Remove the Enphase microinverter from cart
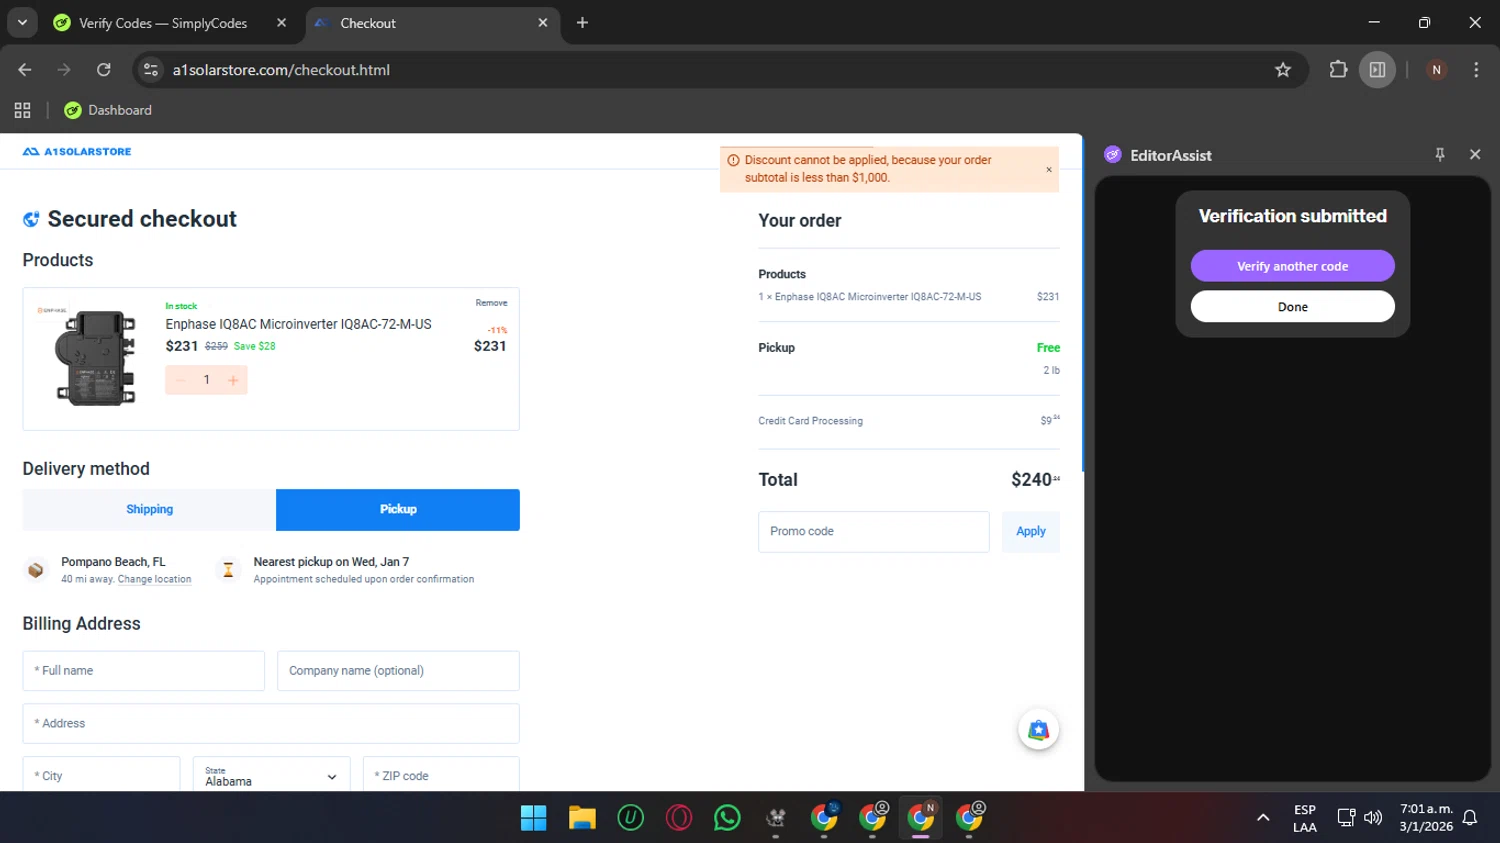The height and width of the screenshot is (843, 1500). tap(491, 303)
